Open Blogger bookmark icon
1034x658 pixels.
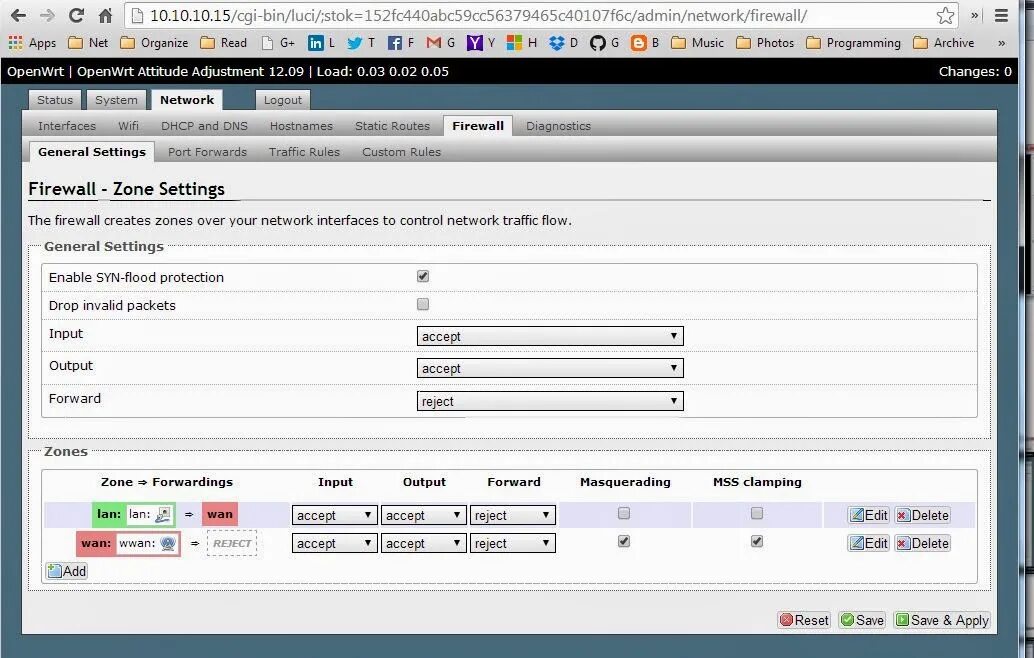click(x=638, y=43)
